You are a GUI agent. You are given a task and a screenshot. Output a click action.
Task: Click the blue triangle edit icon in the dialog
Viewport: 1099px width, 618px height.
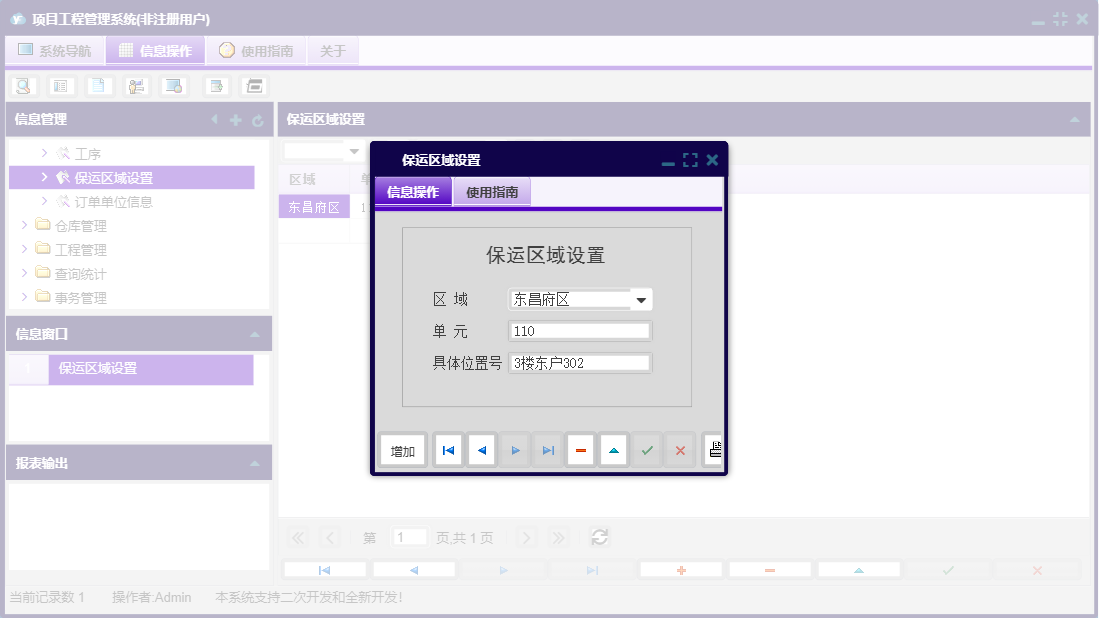(613, 449)
